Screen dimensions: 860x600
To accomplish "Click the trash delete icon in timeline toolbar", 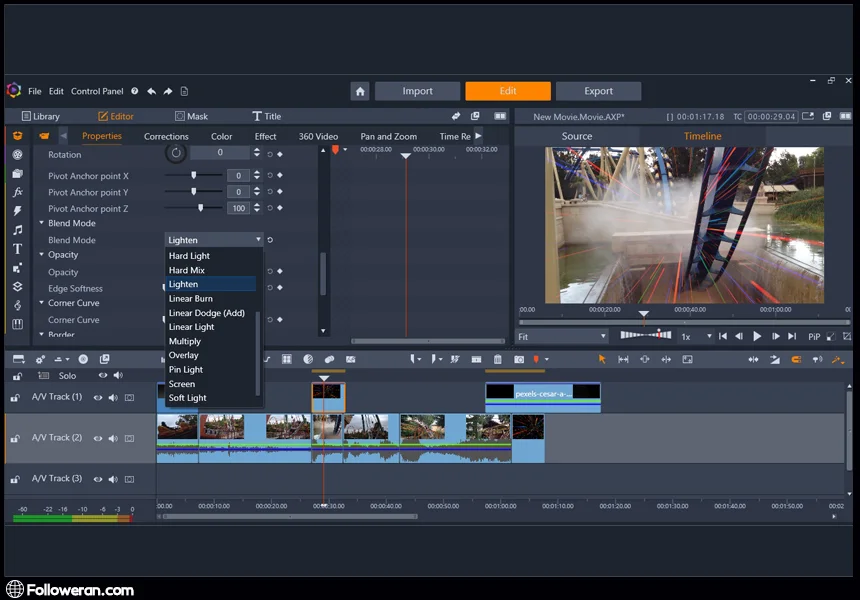I will [x=498, y=359].
